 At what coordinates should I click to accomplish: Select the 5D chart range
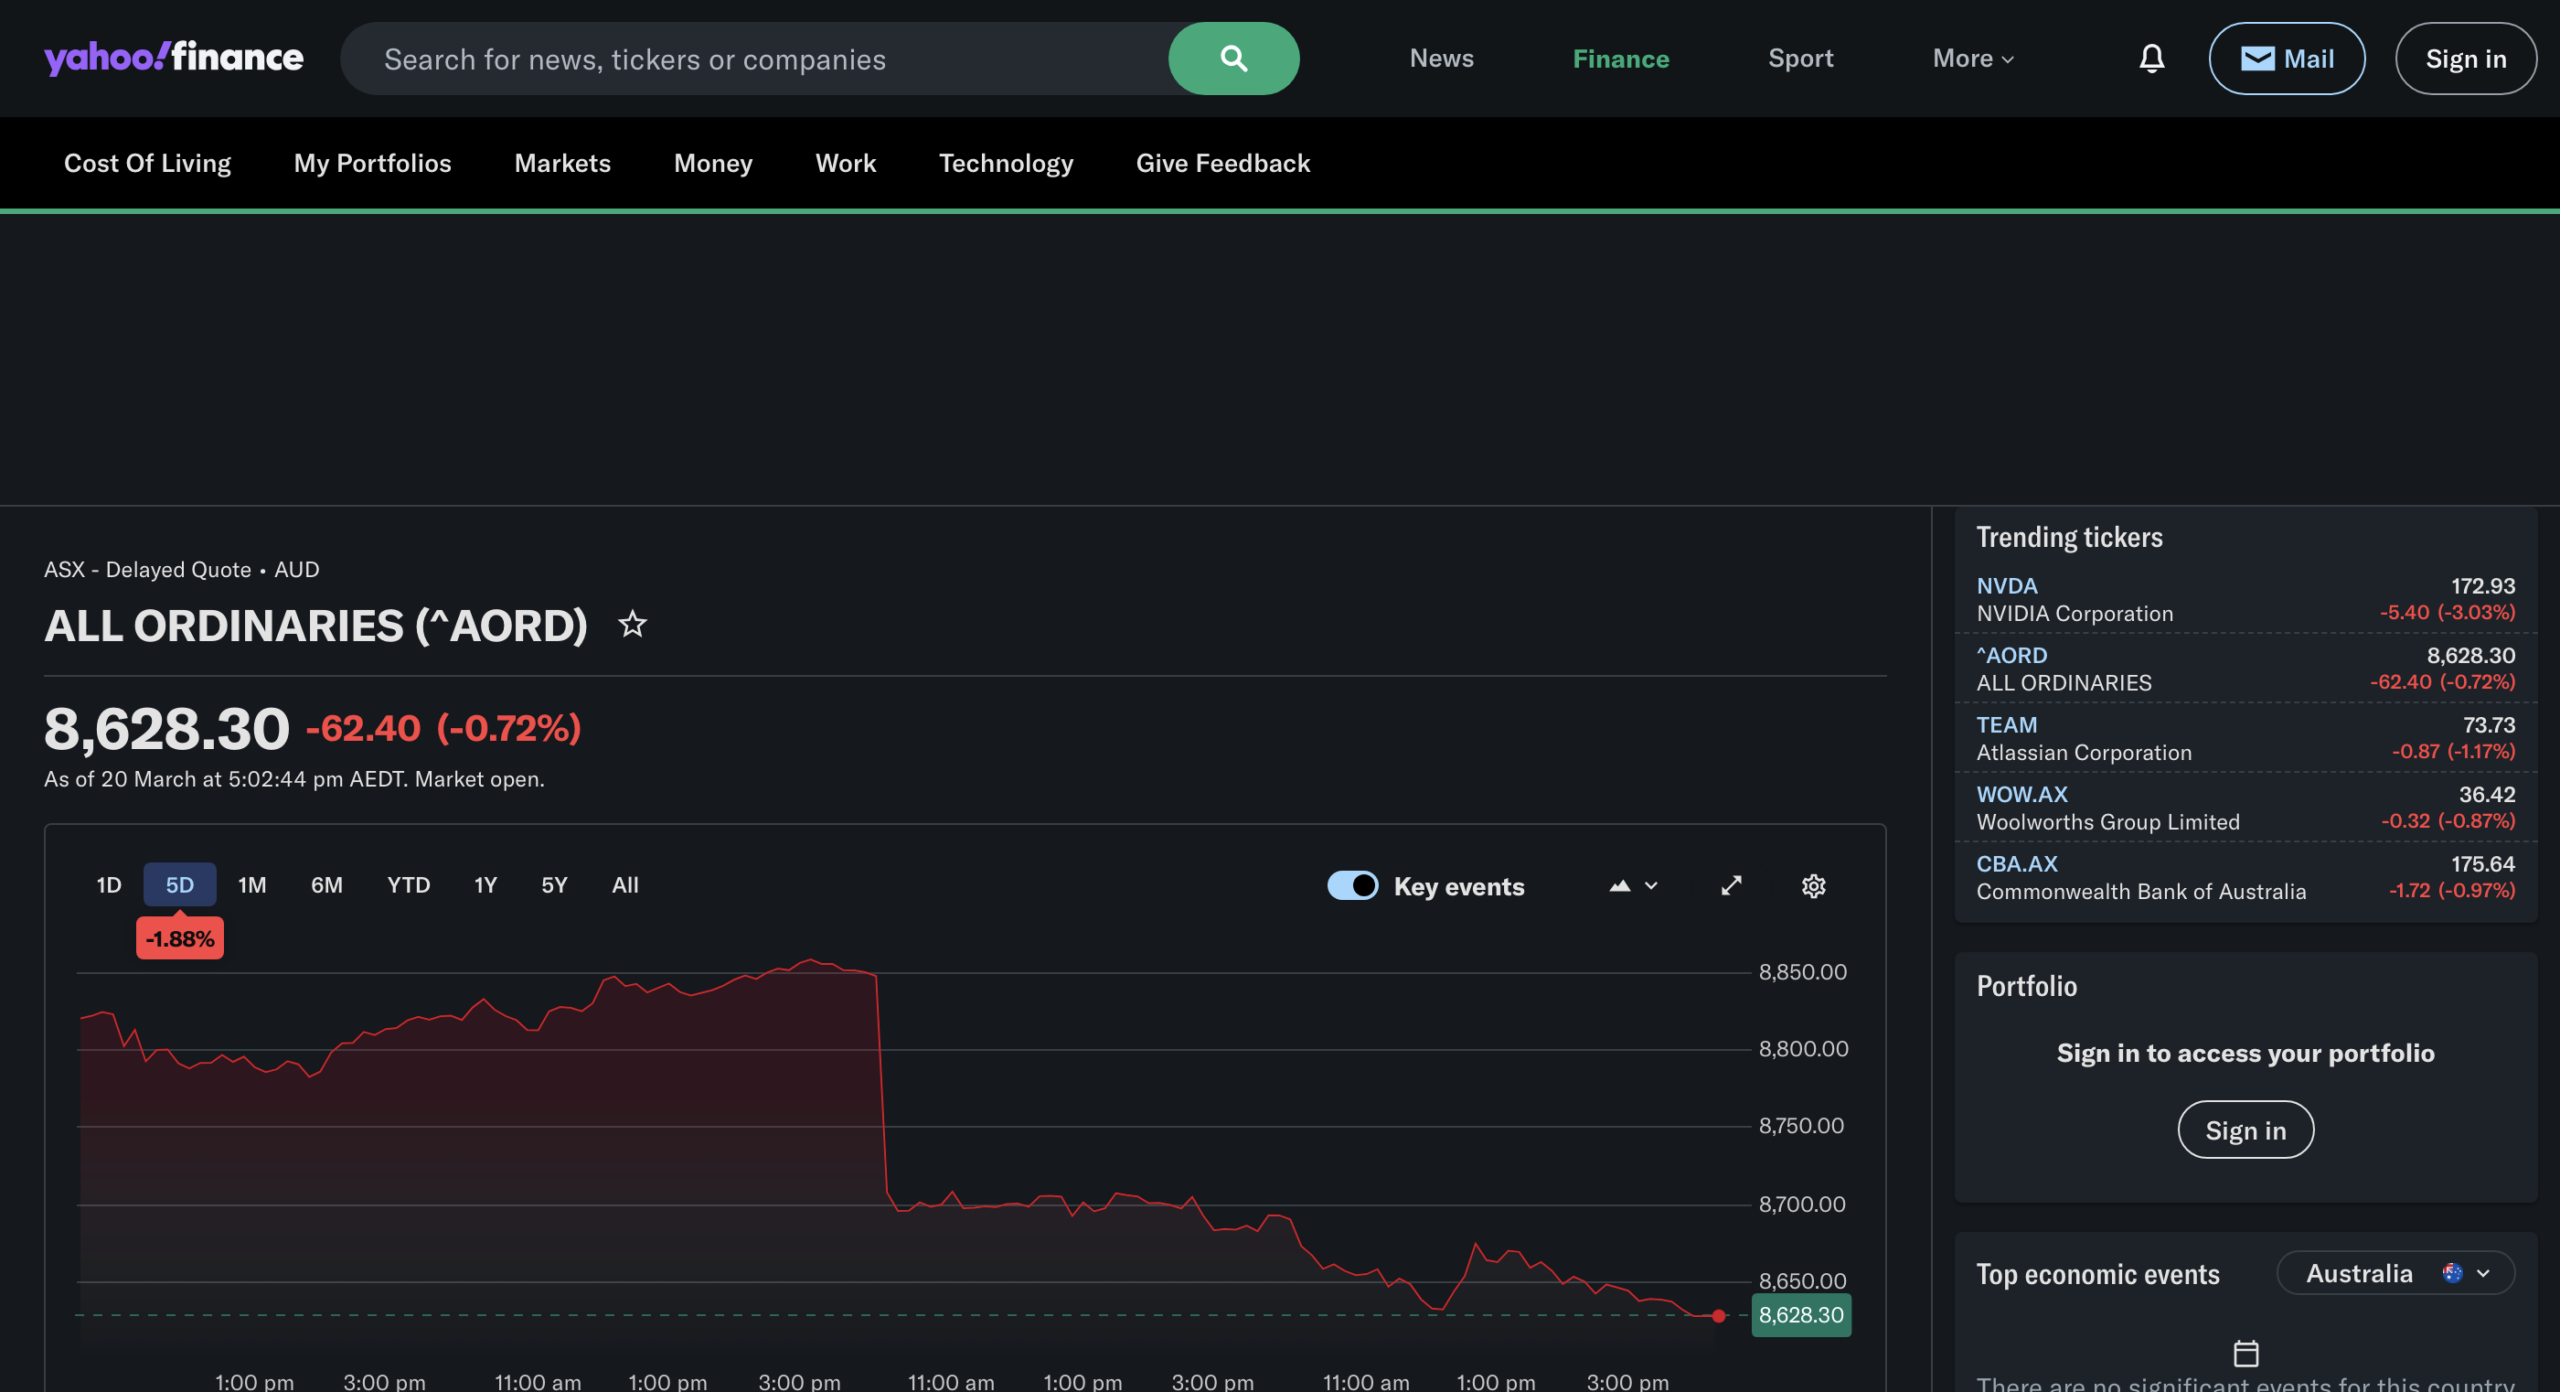(x=180, y=885)
